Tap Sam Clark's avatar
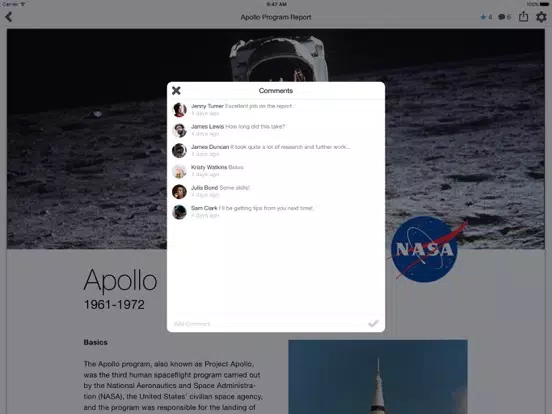This screenshot has height=414, width=552. pos(179,212)
